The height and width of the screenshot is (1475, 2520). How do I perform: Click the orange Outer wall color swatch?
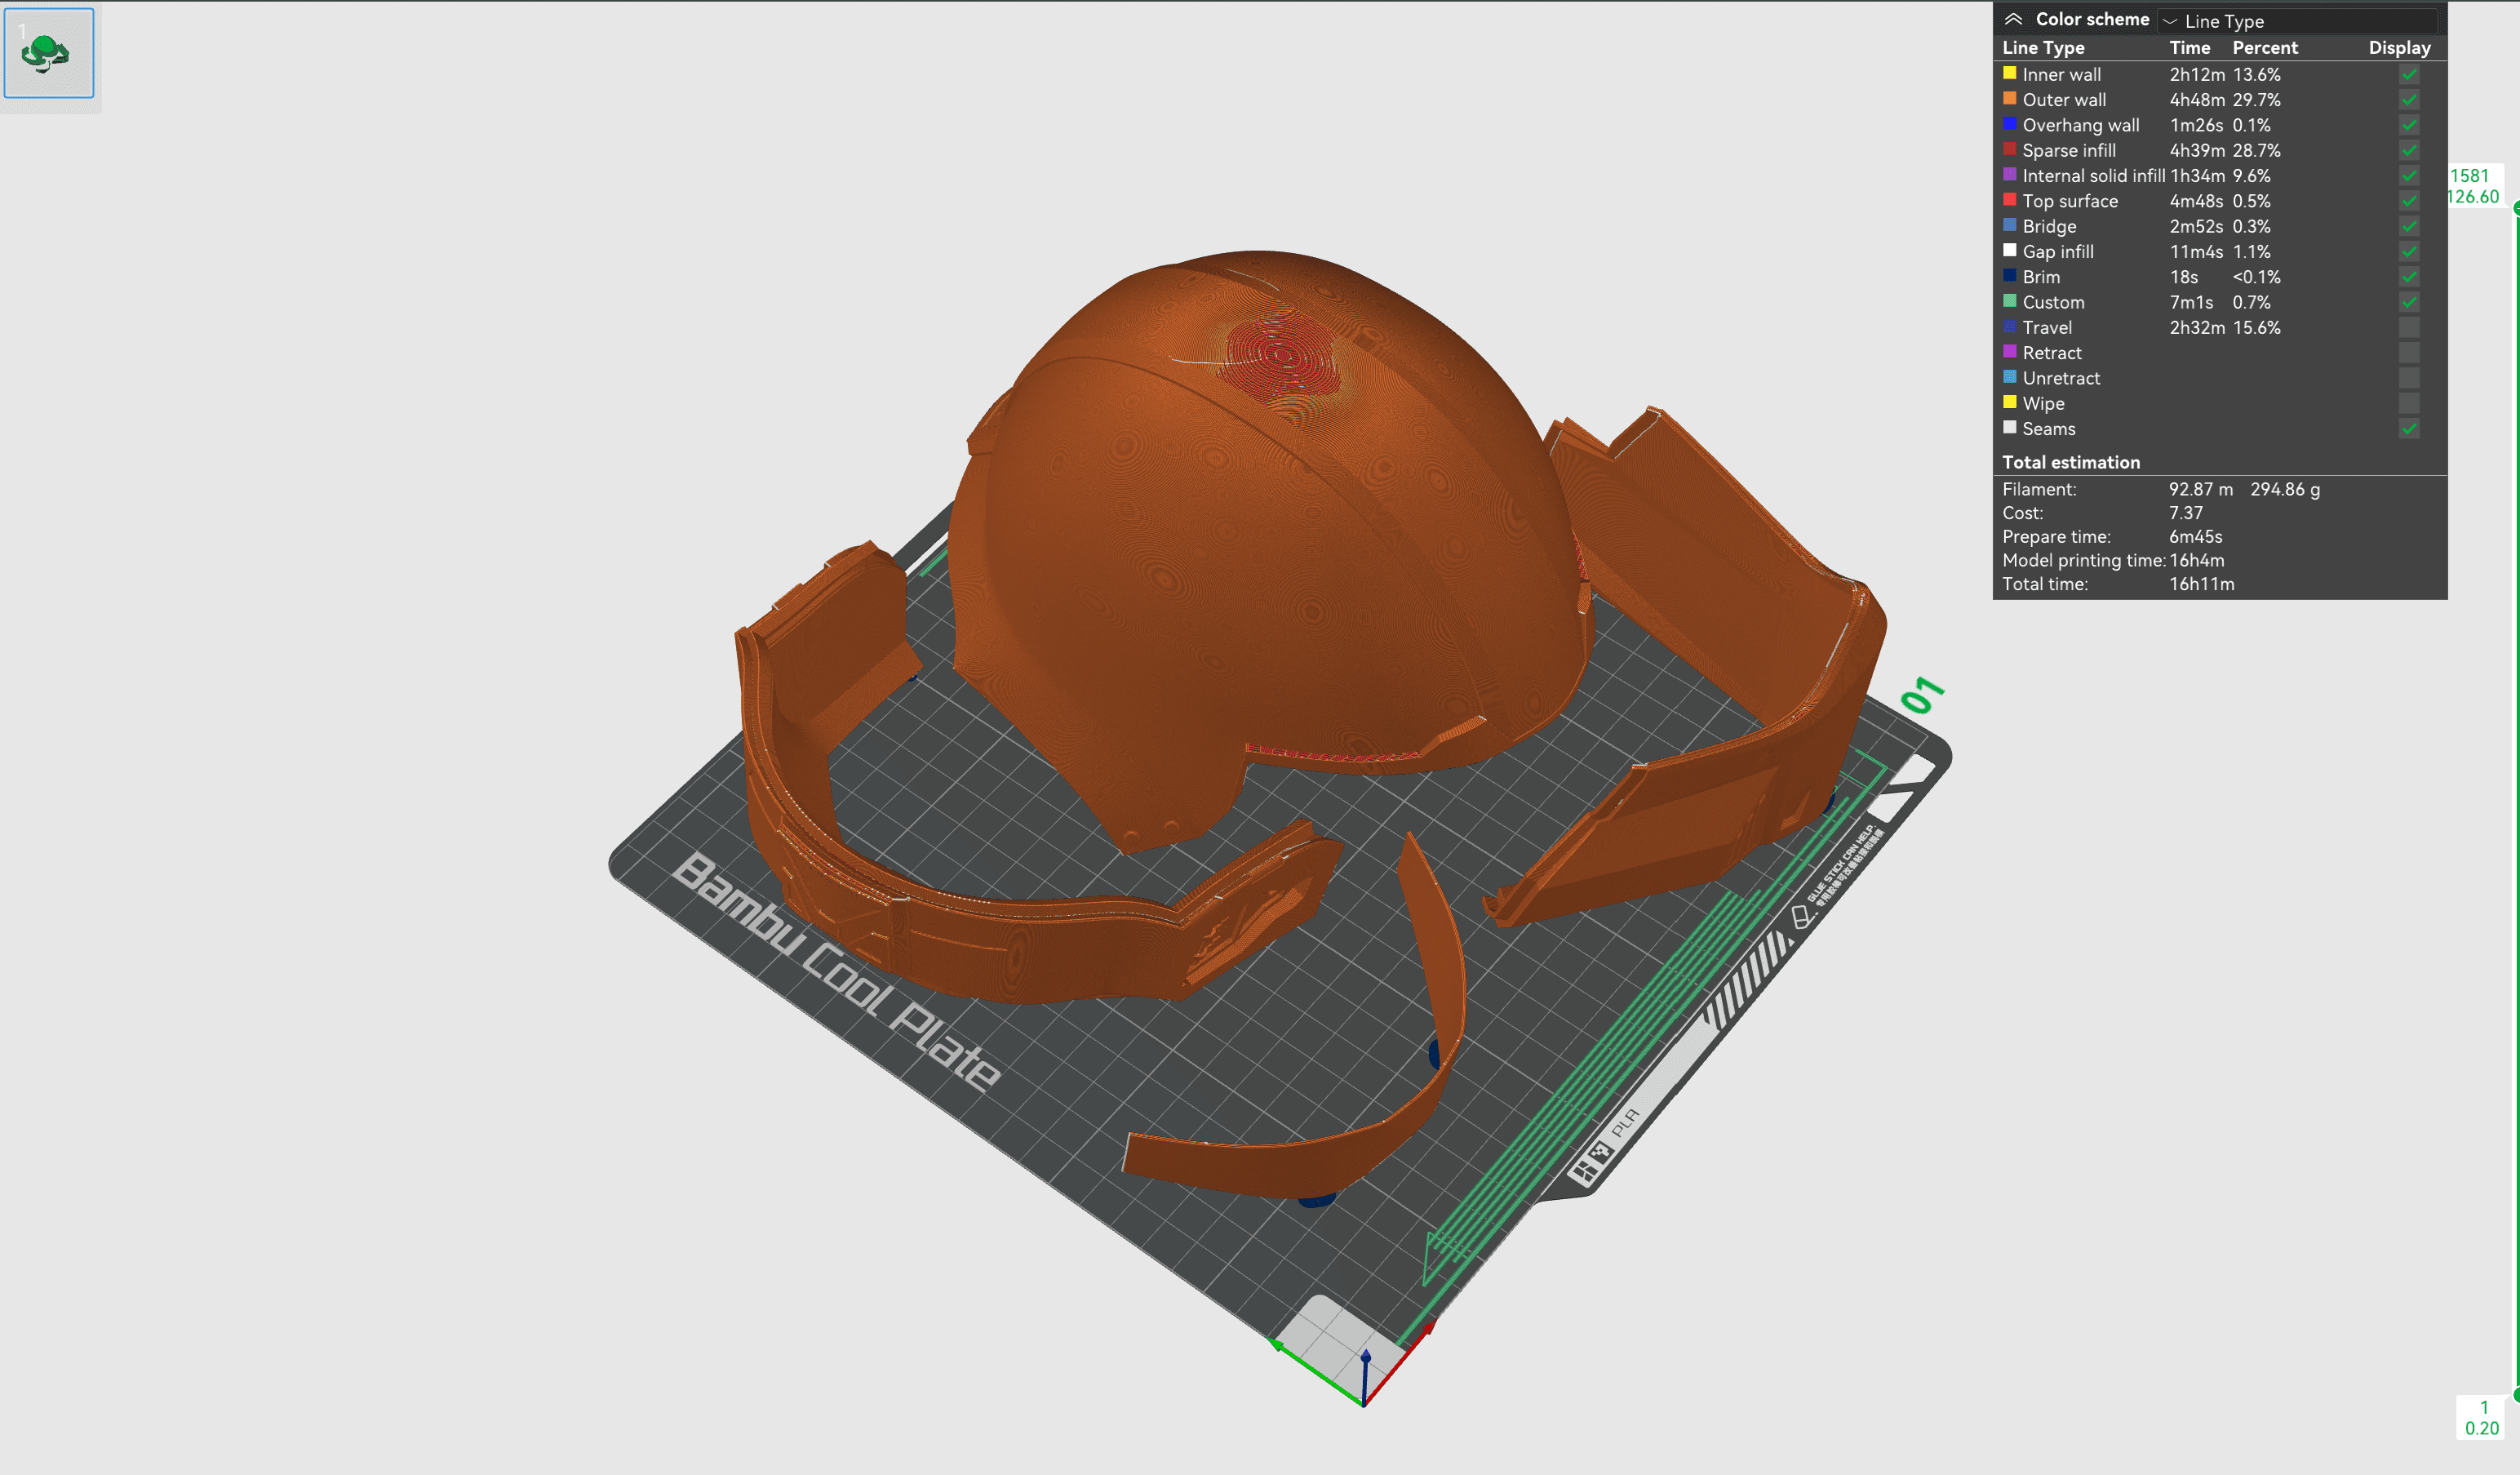(x=2010, y=98)
